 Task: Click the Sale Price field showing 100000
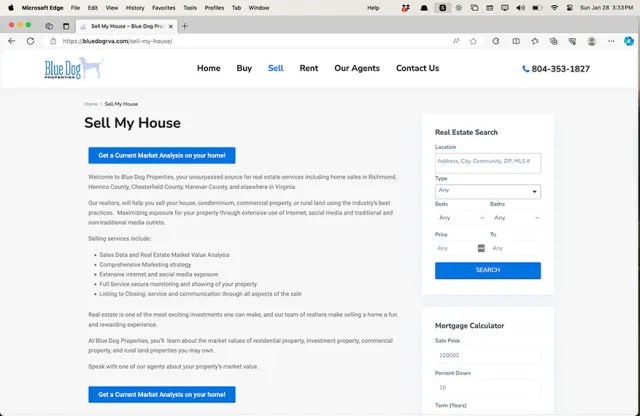pos(488,355)
